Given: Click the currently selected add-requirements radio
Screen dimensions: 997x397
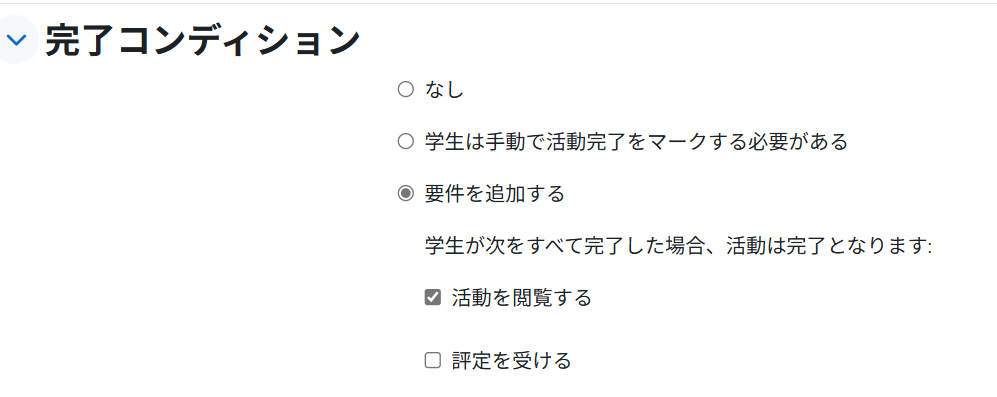Looking at the screenshot, I should (405, 193).
